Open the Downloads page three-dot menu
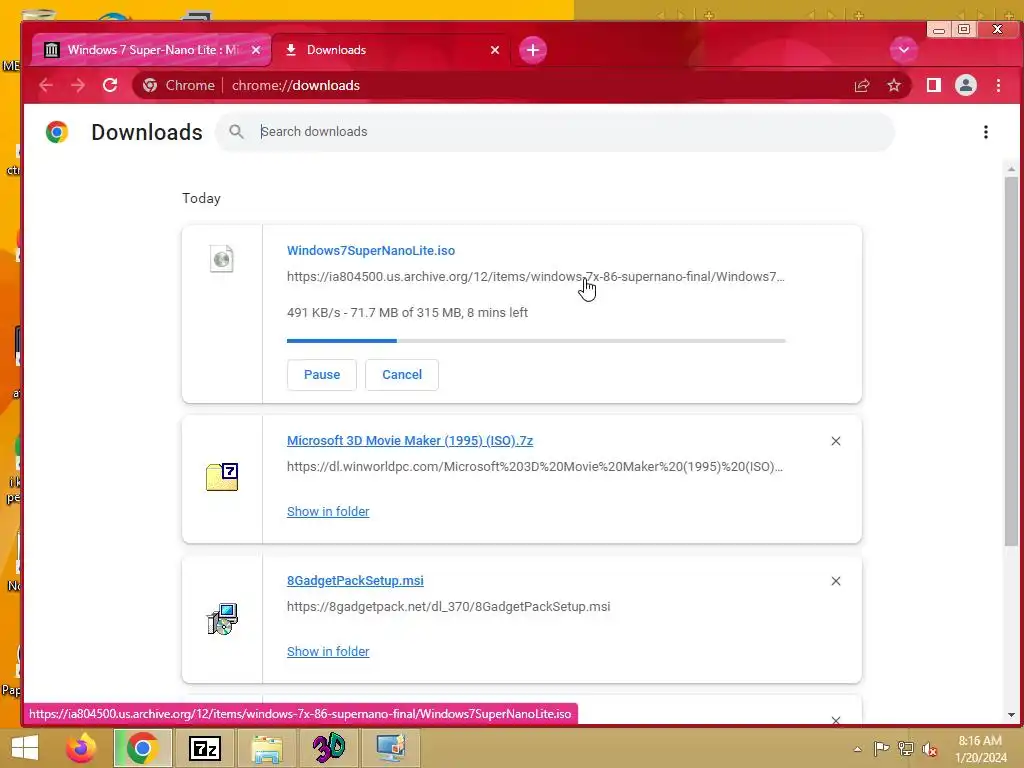This screenshot has height=768, width=1024. pos(985,132)
